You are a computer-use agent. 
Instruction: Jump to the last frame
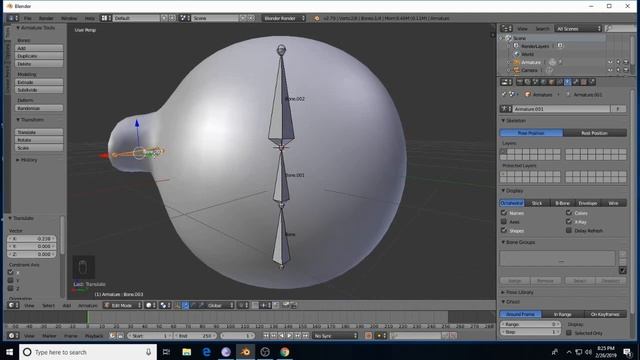coord(306,336)
